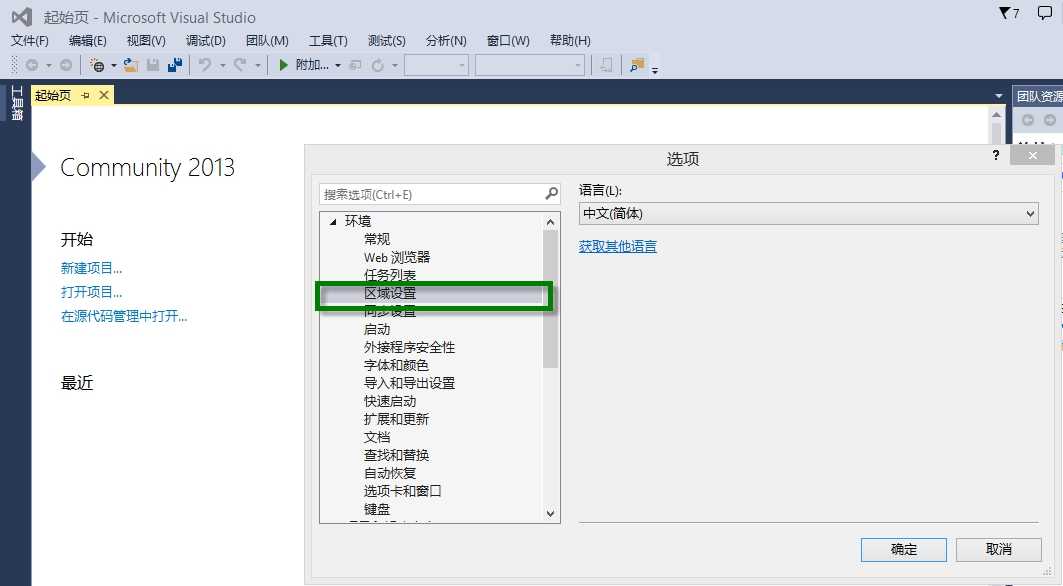The image size is (1063, 586).
Task: Open the 分析(N) menu
Action: [446, 41]
